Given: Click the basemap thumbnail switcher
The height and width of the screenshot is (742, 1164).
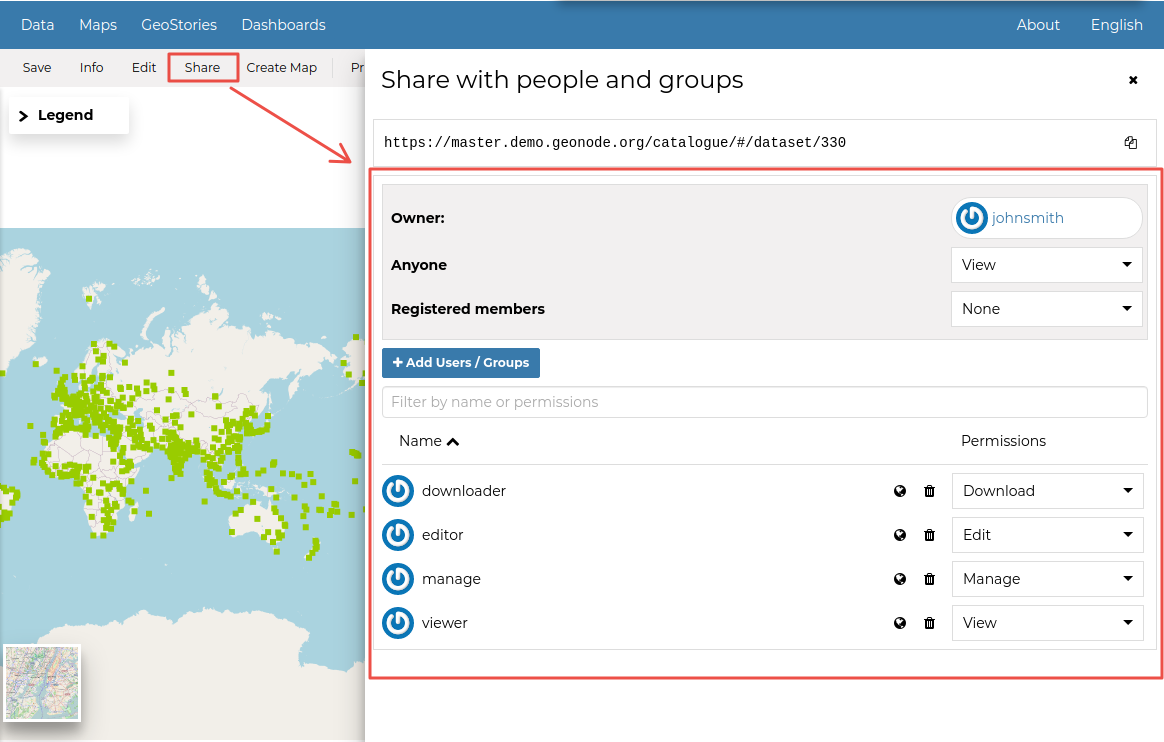Looking at the screenshot, I should click(42, 683).
